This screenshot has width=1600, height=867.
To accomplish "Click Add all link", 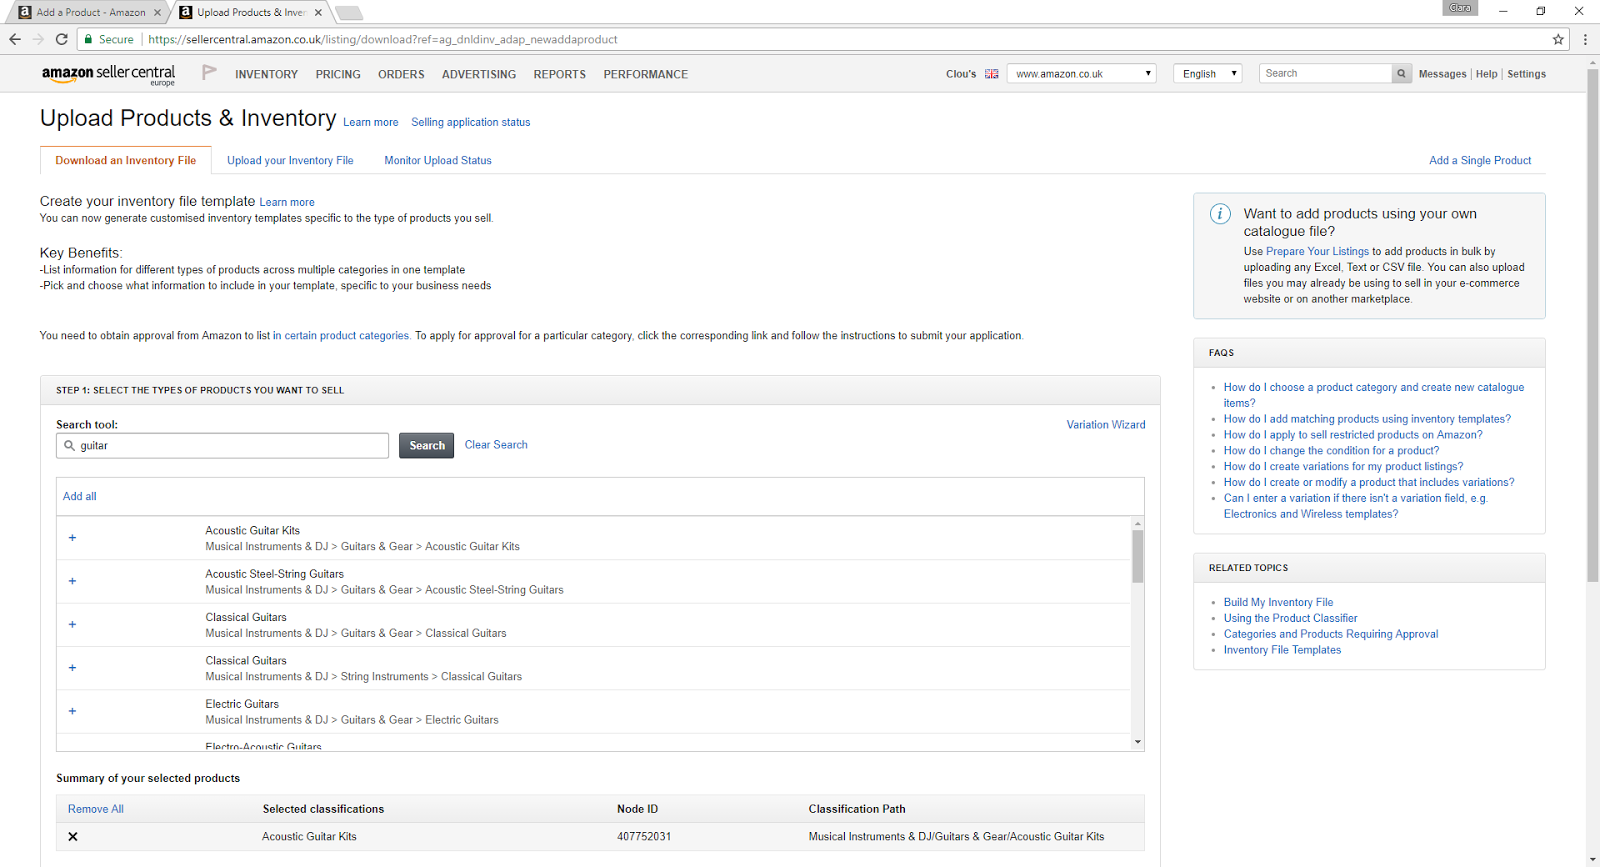I will 80,496.
